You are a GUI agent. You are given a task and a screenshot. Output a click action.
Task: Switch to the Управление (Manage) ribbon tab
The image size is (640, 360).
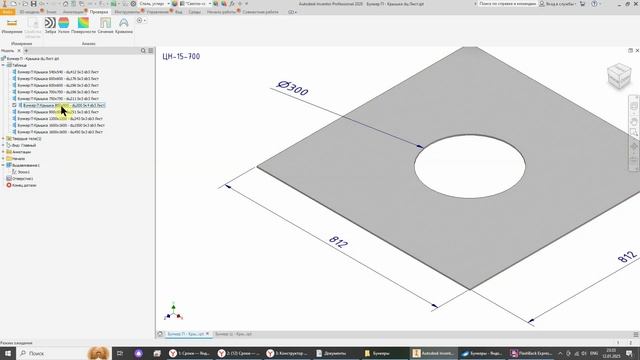[158, 12]
